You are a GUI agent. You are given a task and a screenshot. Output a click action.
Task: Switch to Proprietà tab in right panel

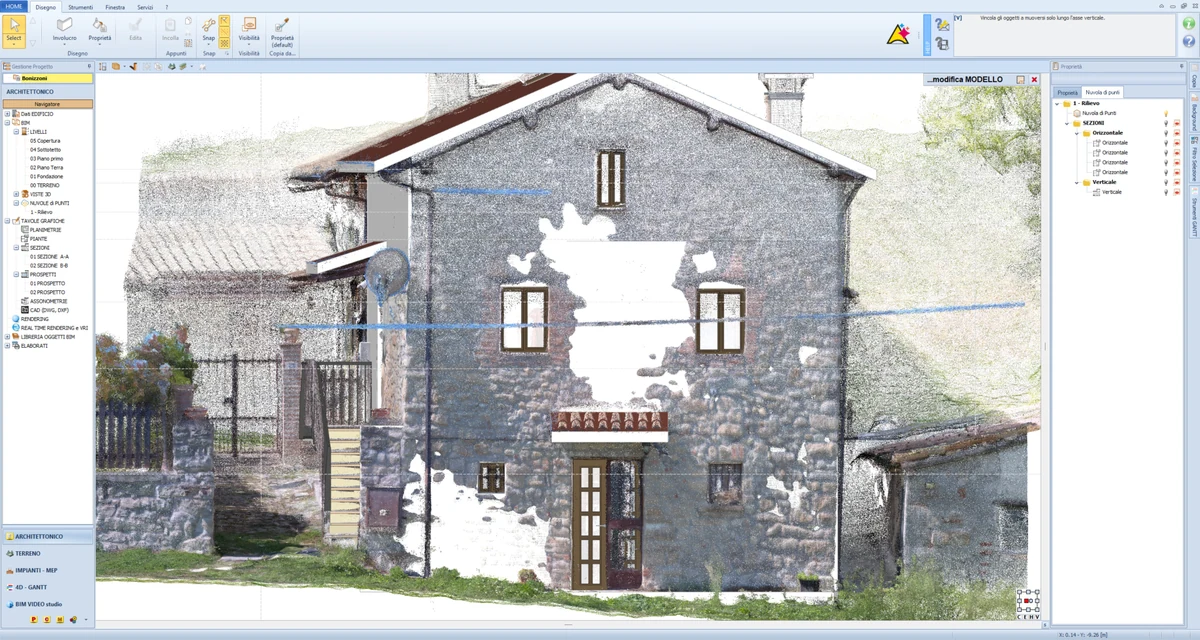click(x=1068, y=92)
